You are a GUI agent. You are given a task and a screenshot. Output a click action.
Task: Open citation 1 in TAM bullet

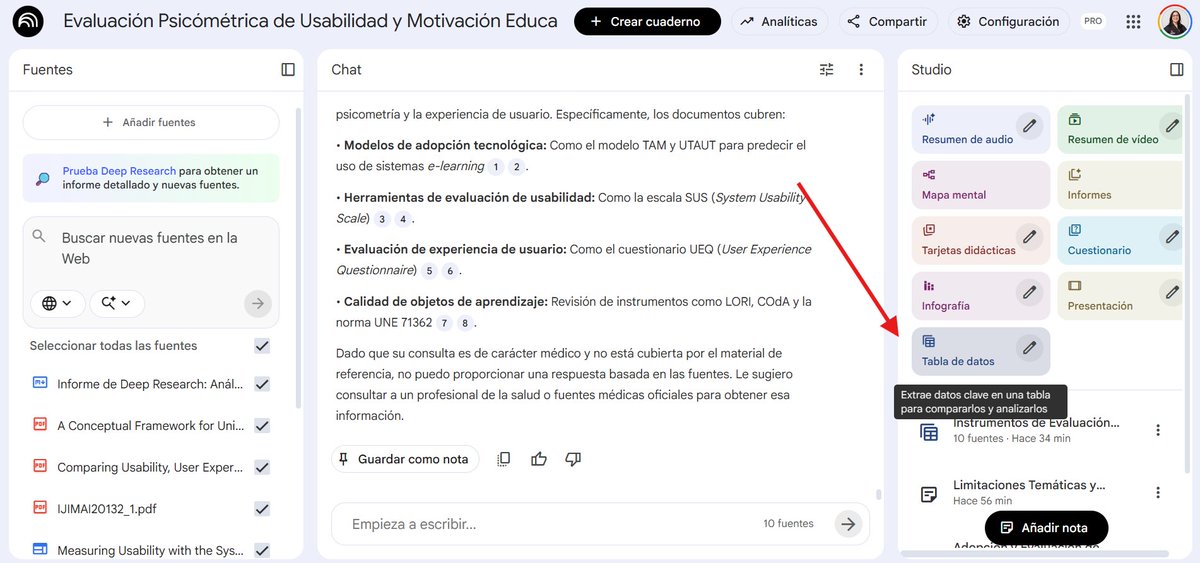(x=495, y=167)
